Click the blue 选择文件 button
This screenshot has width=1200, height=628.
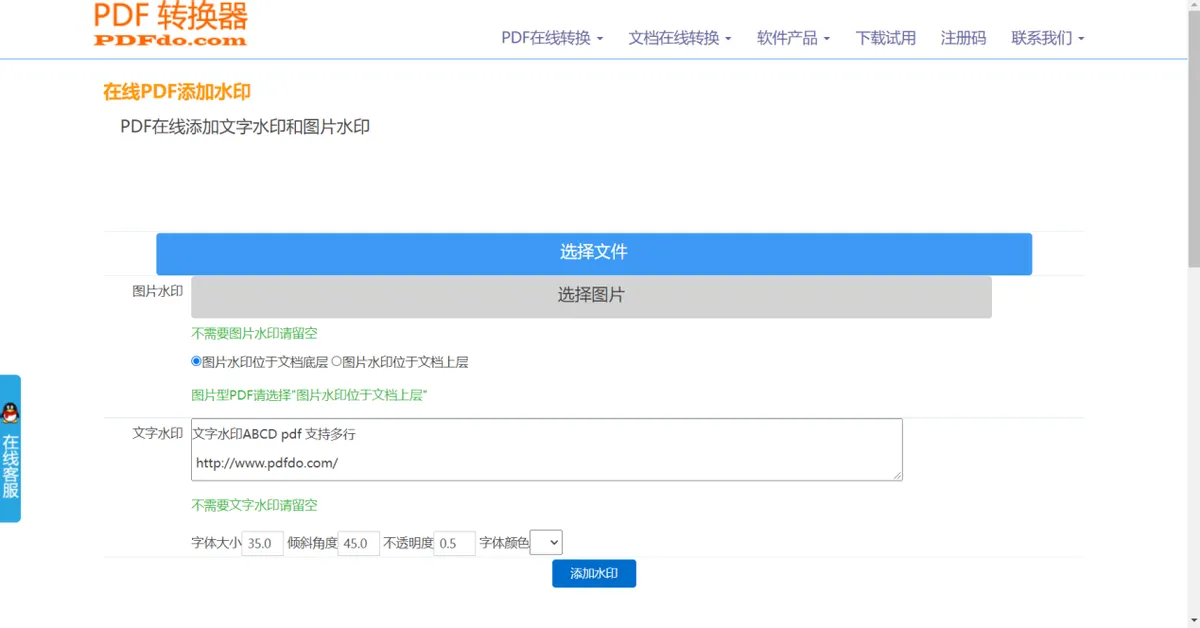click(x=594, y=253)
